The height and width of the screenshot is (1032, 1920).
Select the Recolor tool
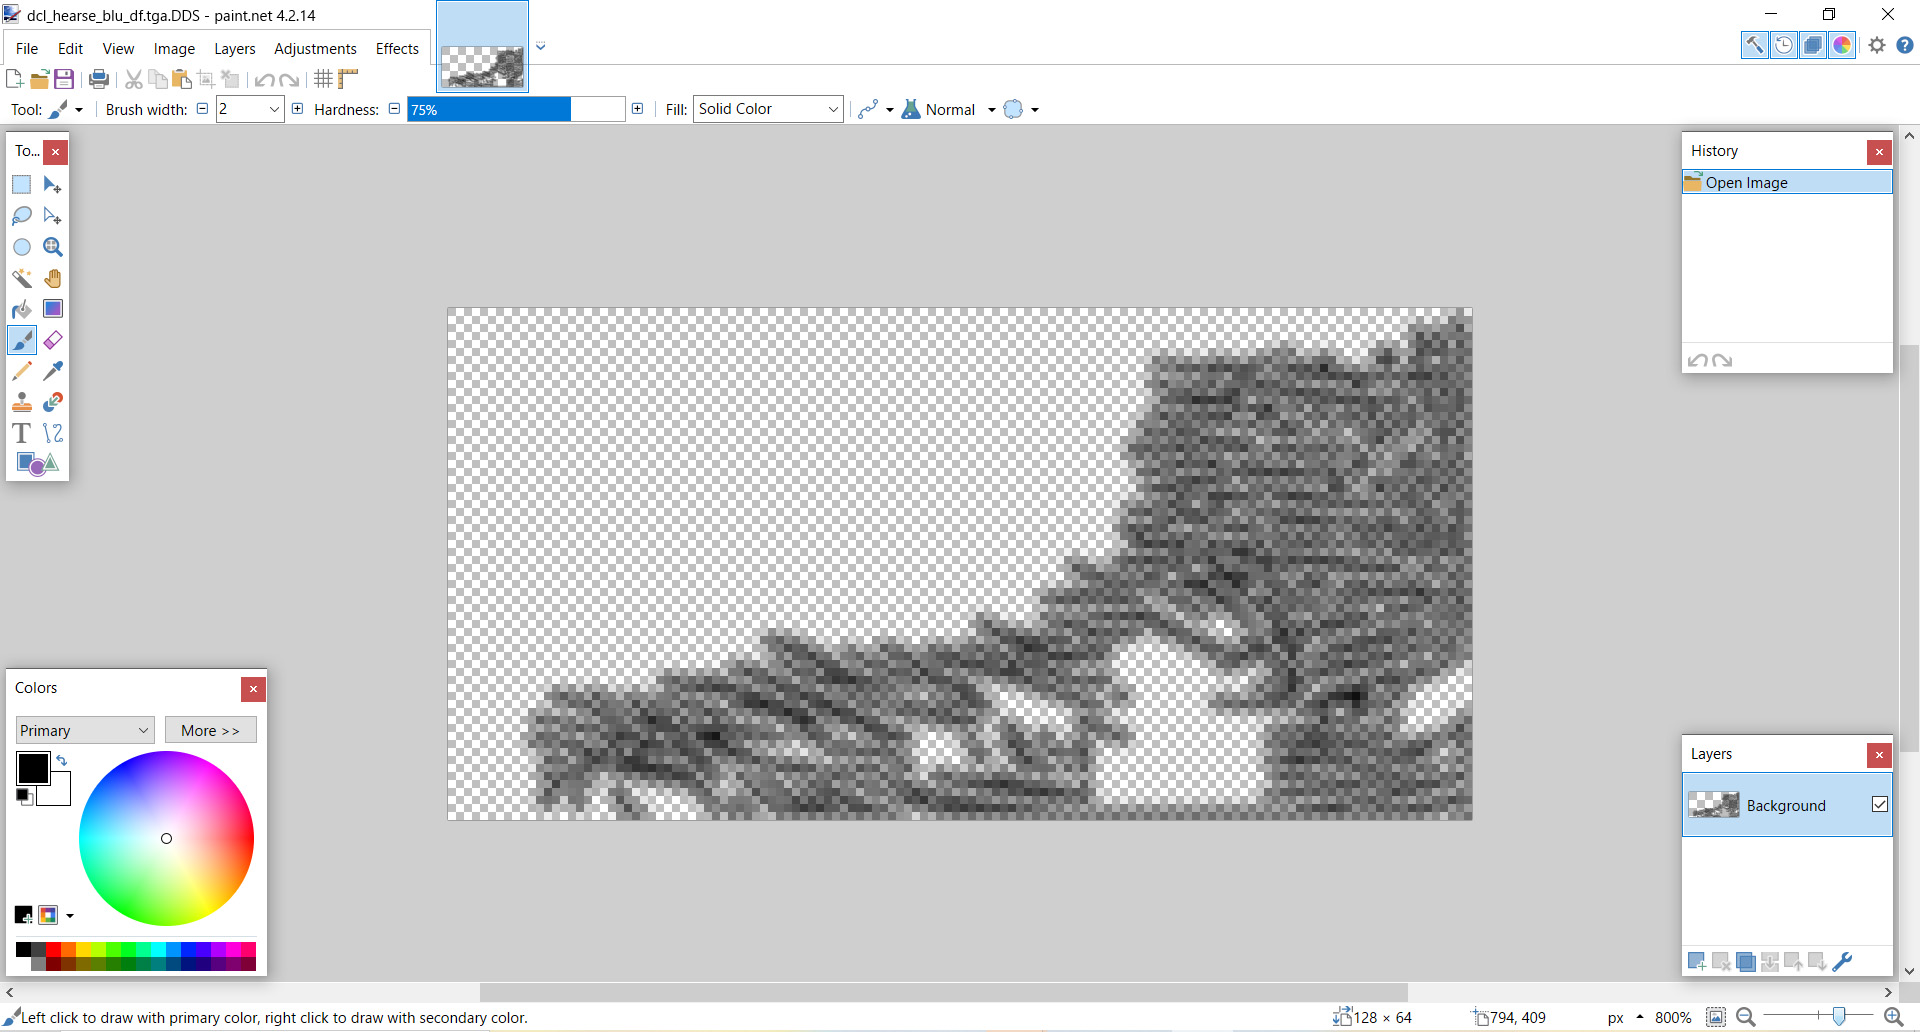point(53,402)
